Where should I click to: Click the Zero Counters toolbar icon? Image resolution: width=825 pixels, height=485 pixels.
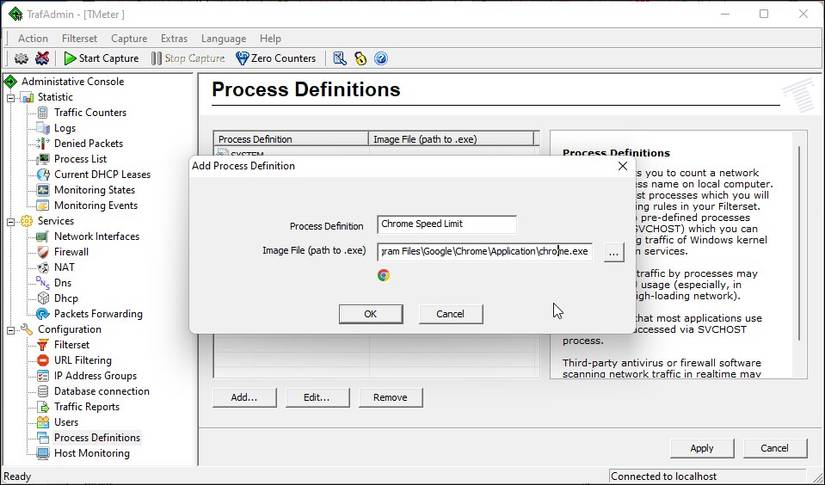[x=242, y=58]
